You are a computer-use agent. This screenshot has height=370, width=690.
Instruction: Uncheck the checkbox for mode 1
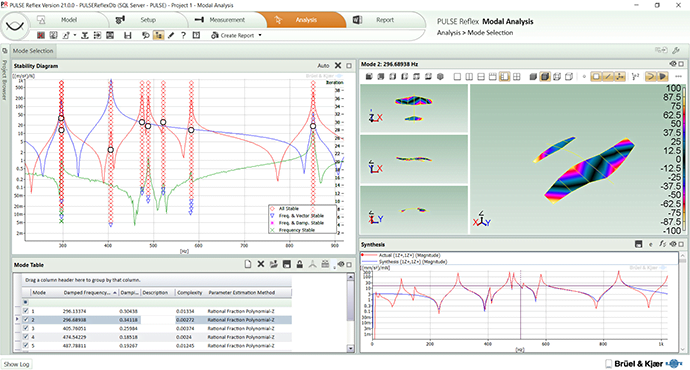pyautogui.click(x=26, y=311)
